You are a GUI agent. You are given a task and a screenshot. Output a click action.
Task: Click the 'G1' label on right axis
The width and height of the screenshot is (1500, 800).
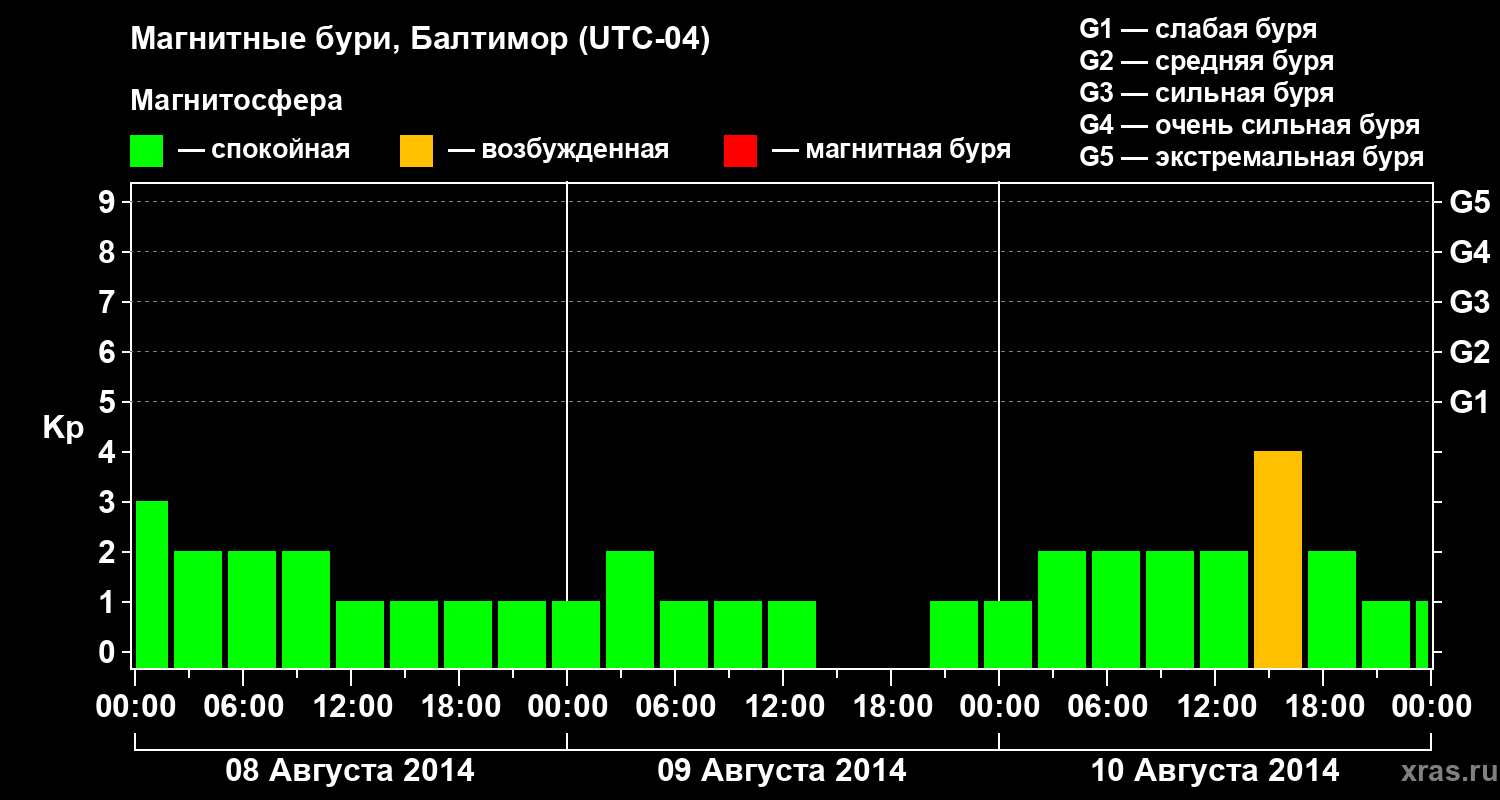tap(1469, 402)
